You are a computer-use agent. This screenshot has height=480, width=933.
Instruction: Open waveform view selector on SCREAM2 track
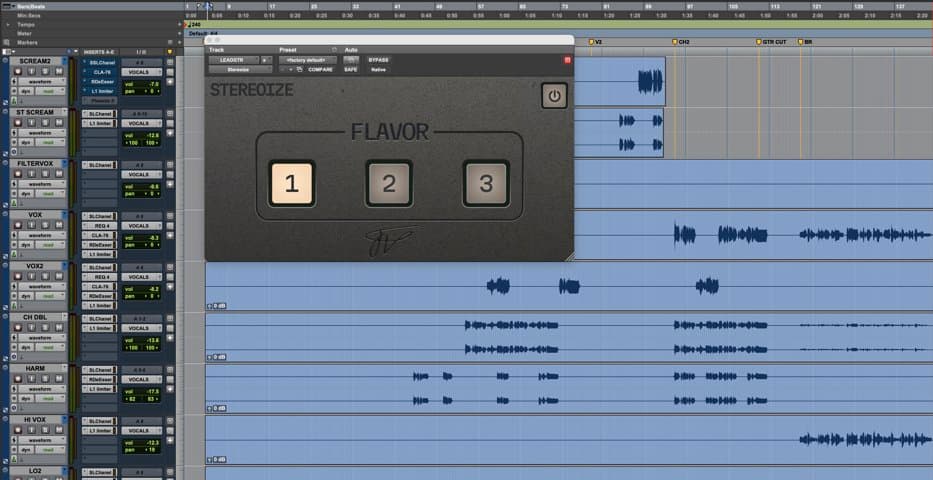[x=42, y=81]
